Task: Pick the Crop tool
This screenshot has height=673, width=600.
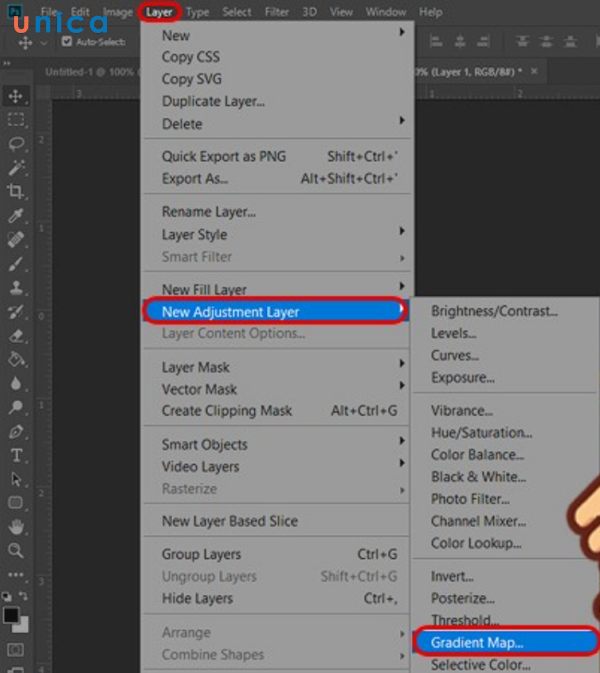Action: click(x=16, y=192)
